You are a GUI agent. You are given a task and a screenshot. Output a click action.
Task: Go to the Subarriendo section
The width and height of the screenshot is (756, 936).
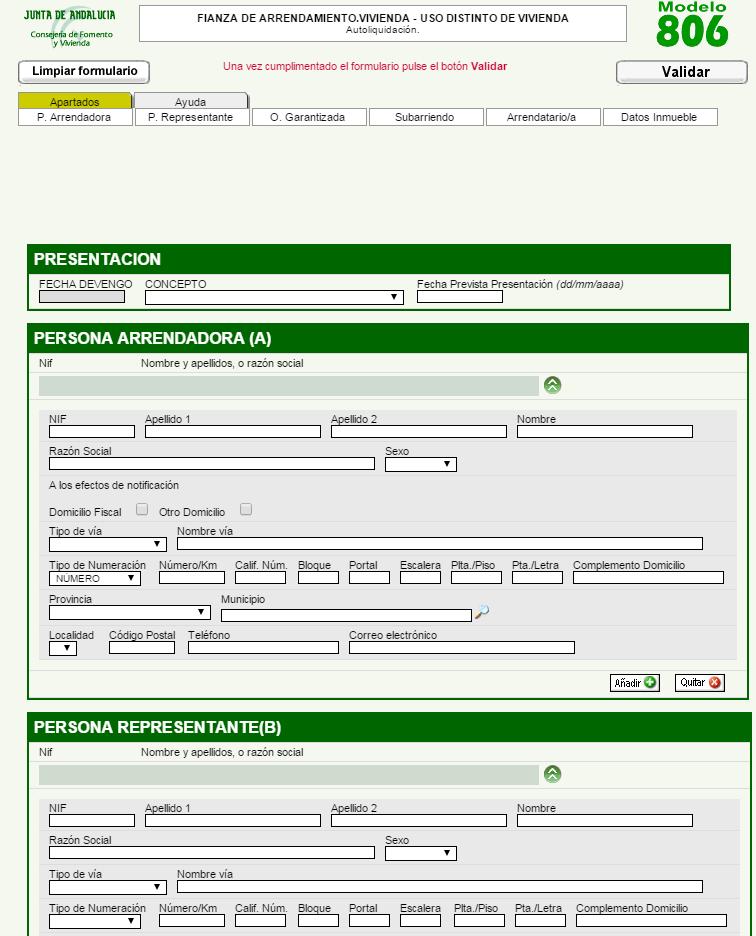425,117
